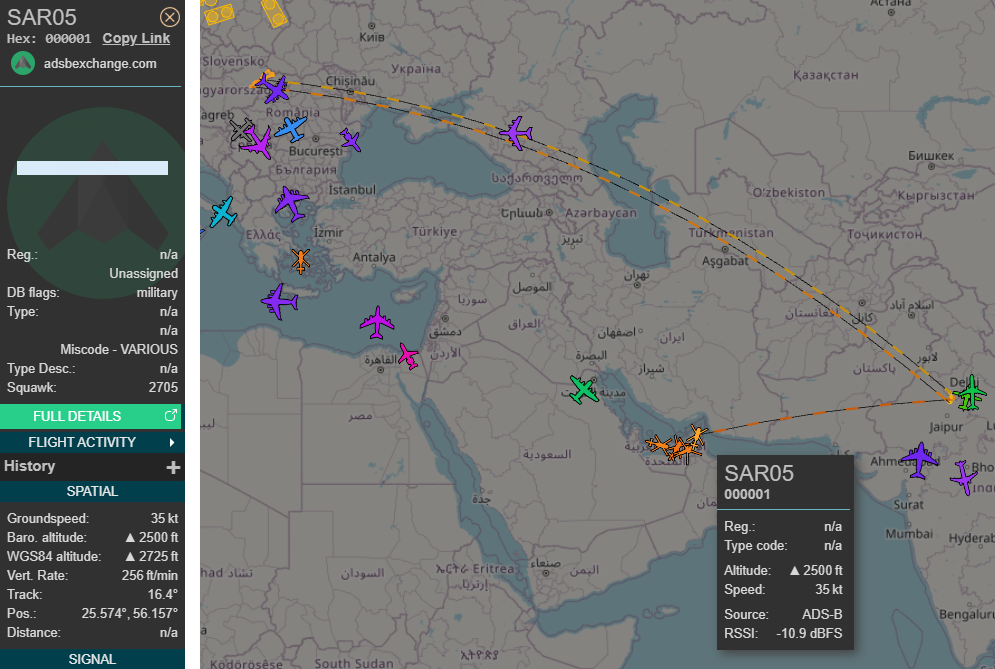Click the adsbexchange.com logo icon
Viewport: 995px width, 669px height.
click(23, 63)
